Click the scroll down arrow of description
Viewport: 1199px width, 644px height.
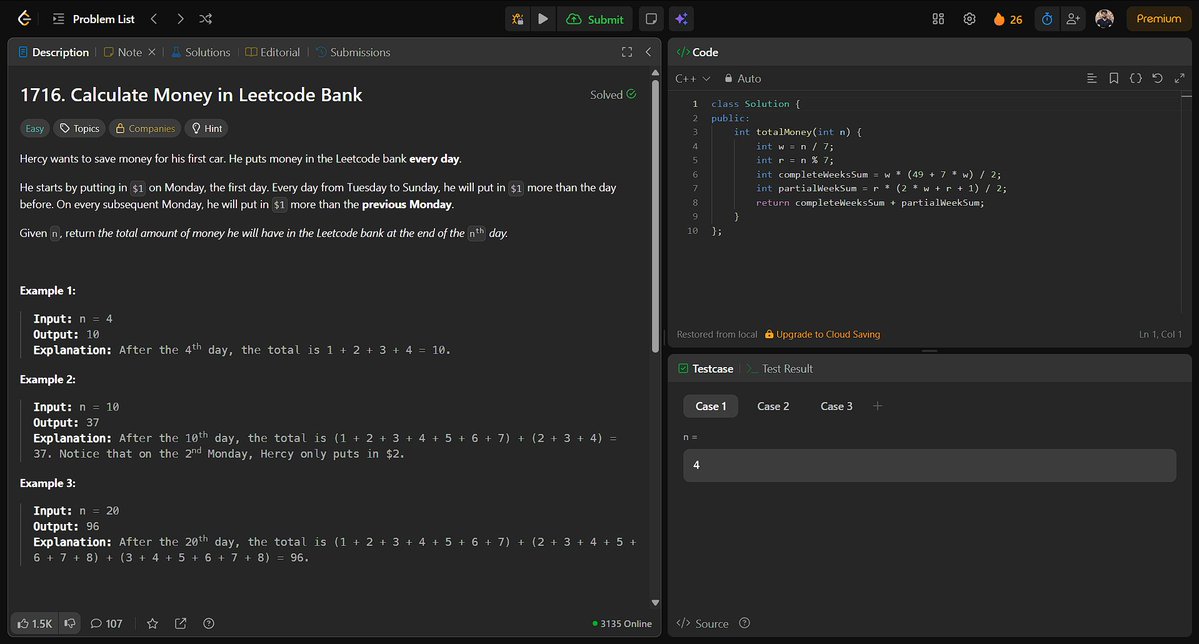[x=655, y=603]
